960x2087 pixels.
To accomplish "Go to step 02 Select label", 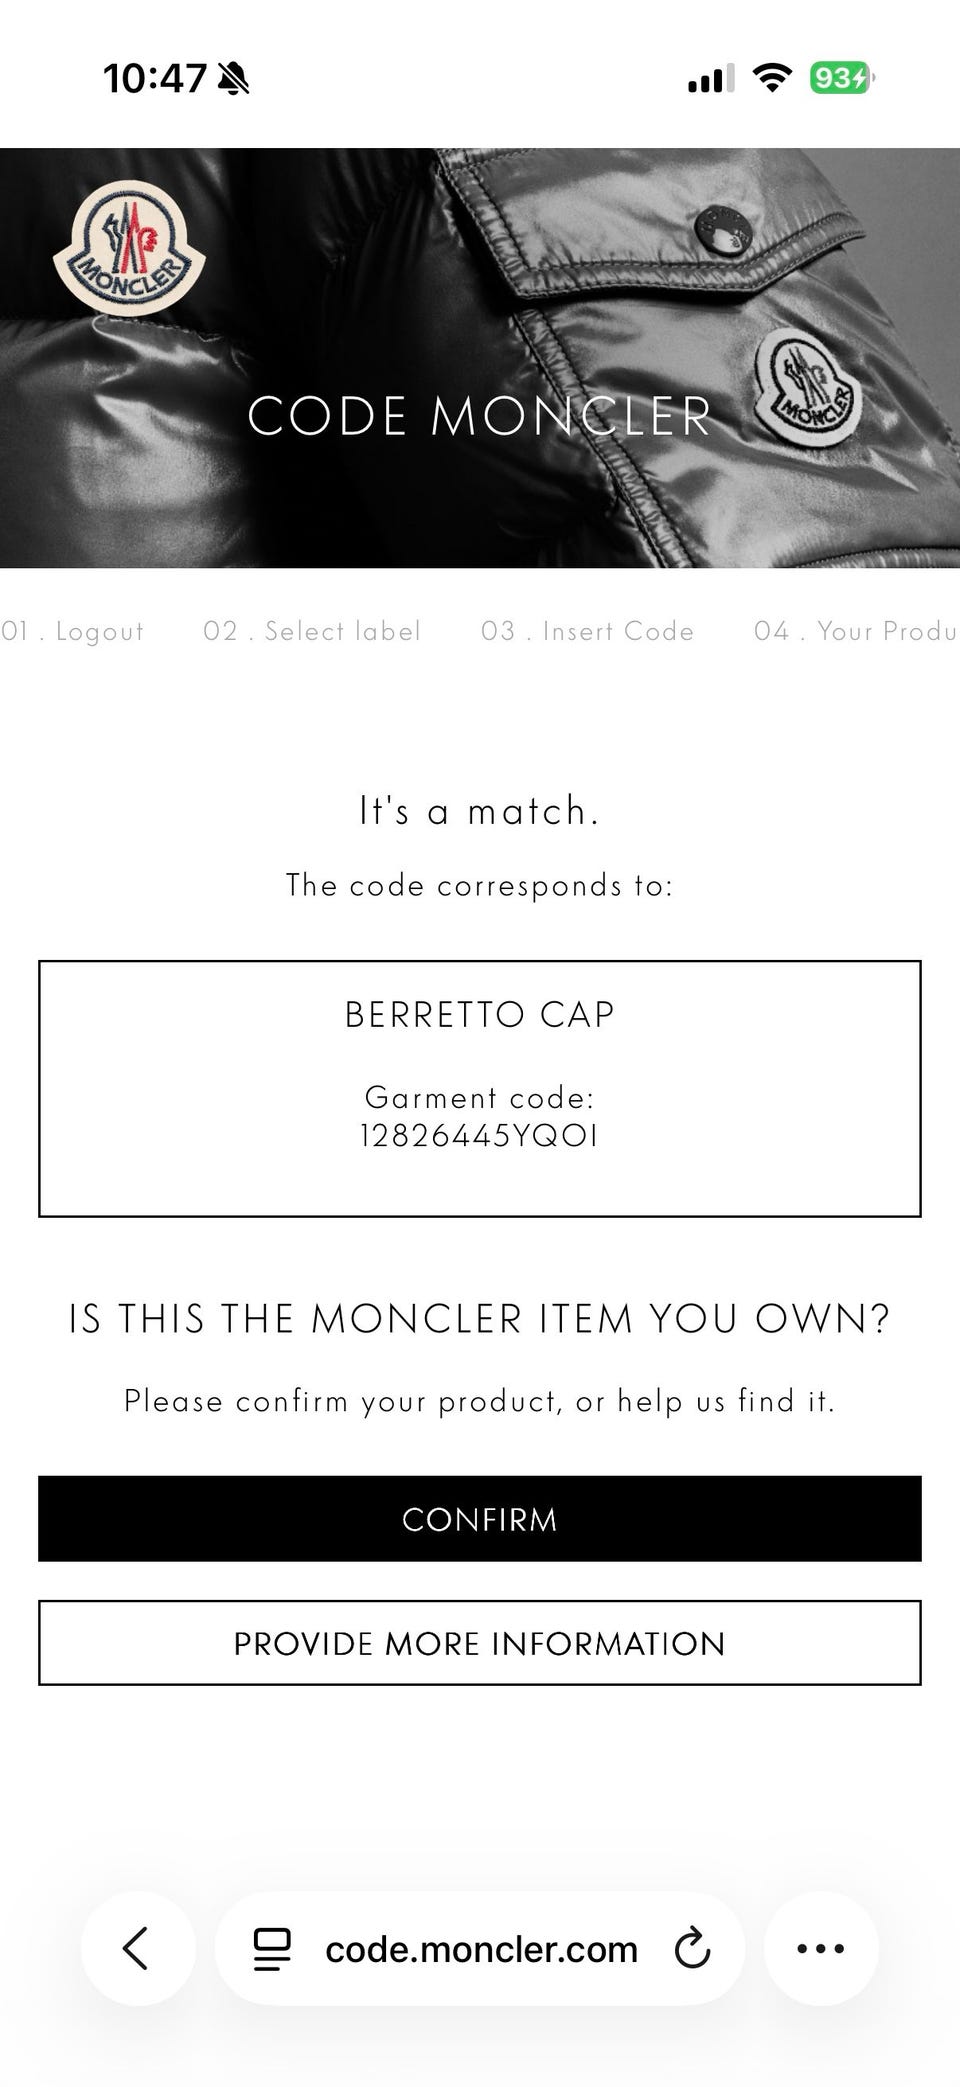I will tap(311, 631).
